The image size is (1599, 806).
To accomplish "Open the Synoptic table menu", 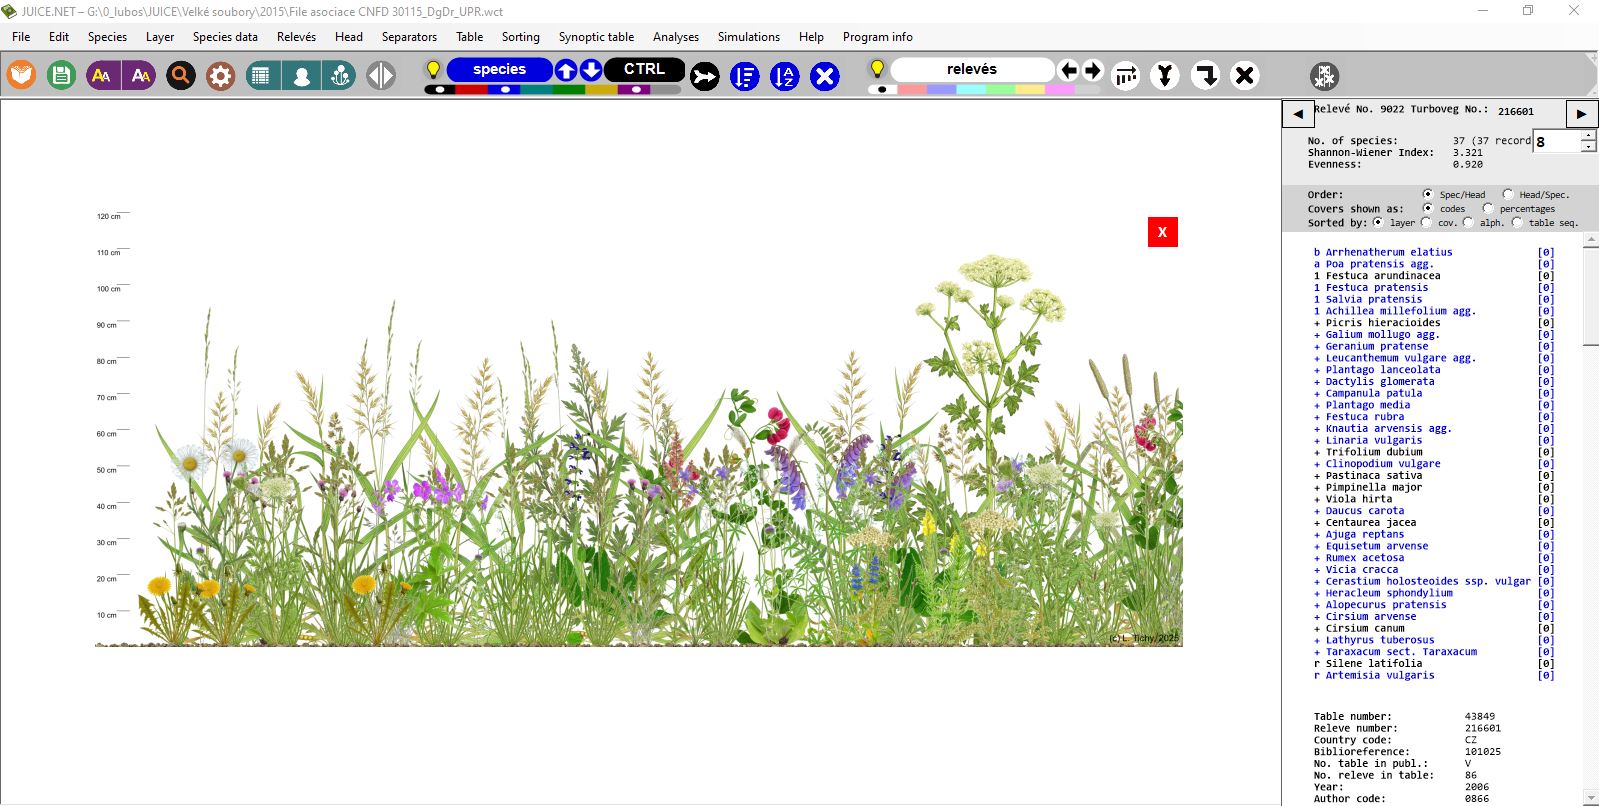I will (x=596, y=37).
